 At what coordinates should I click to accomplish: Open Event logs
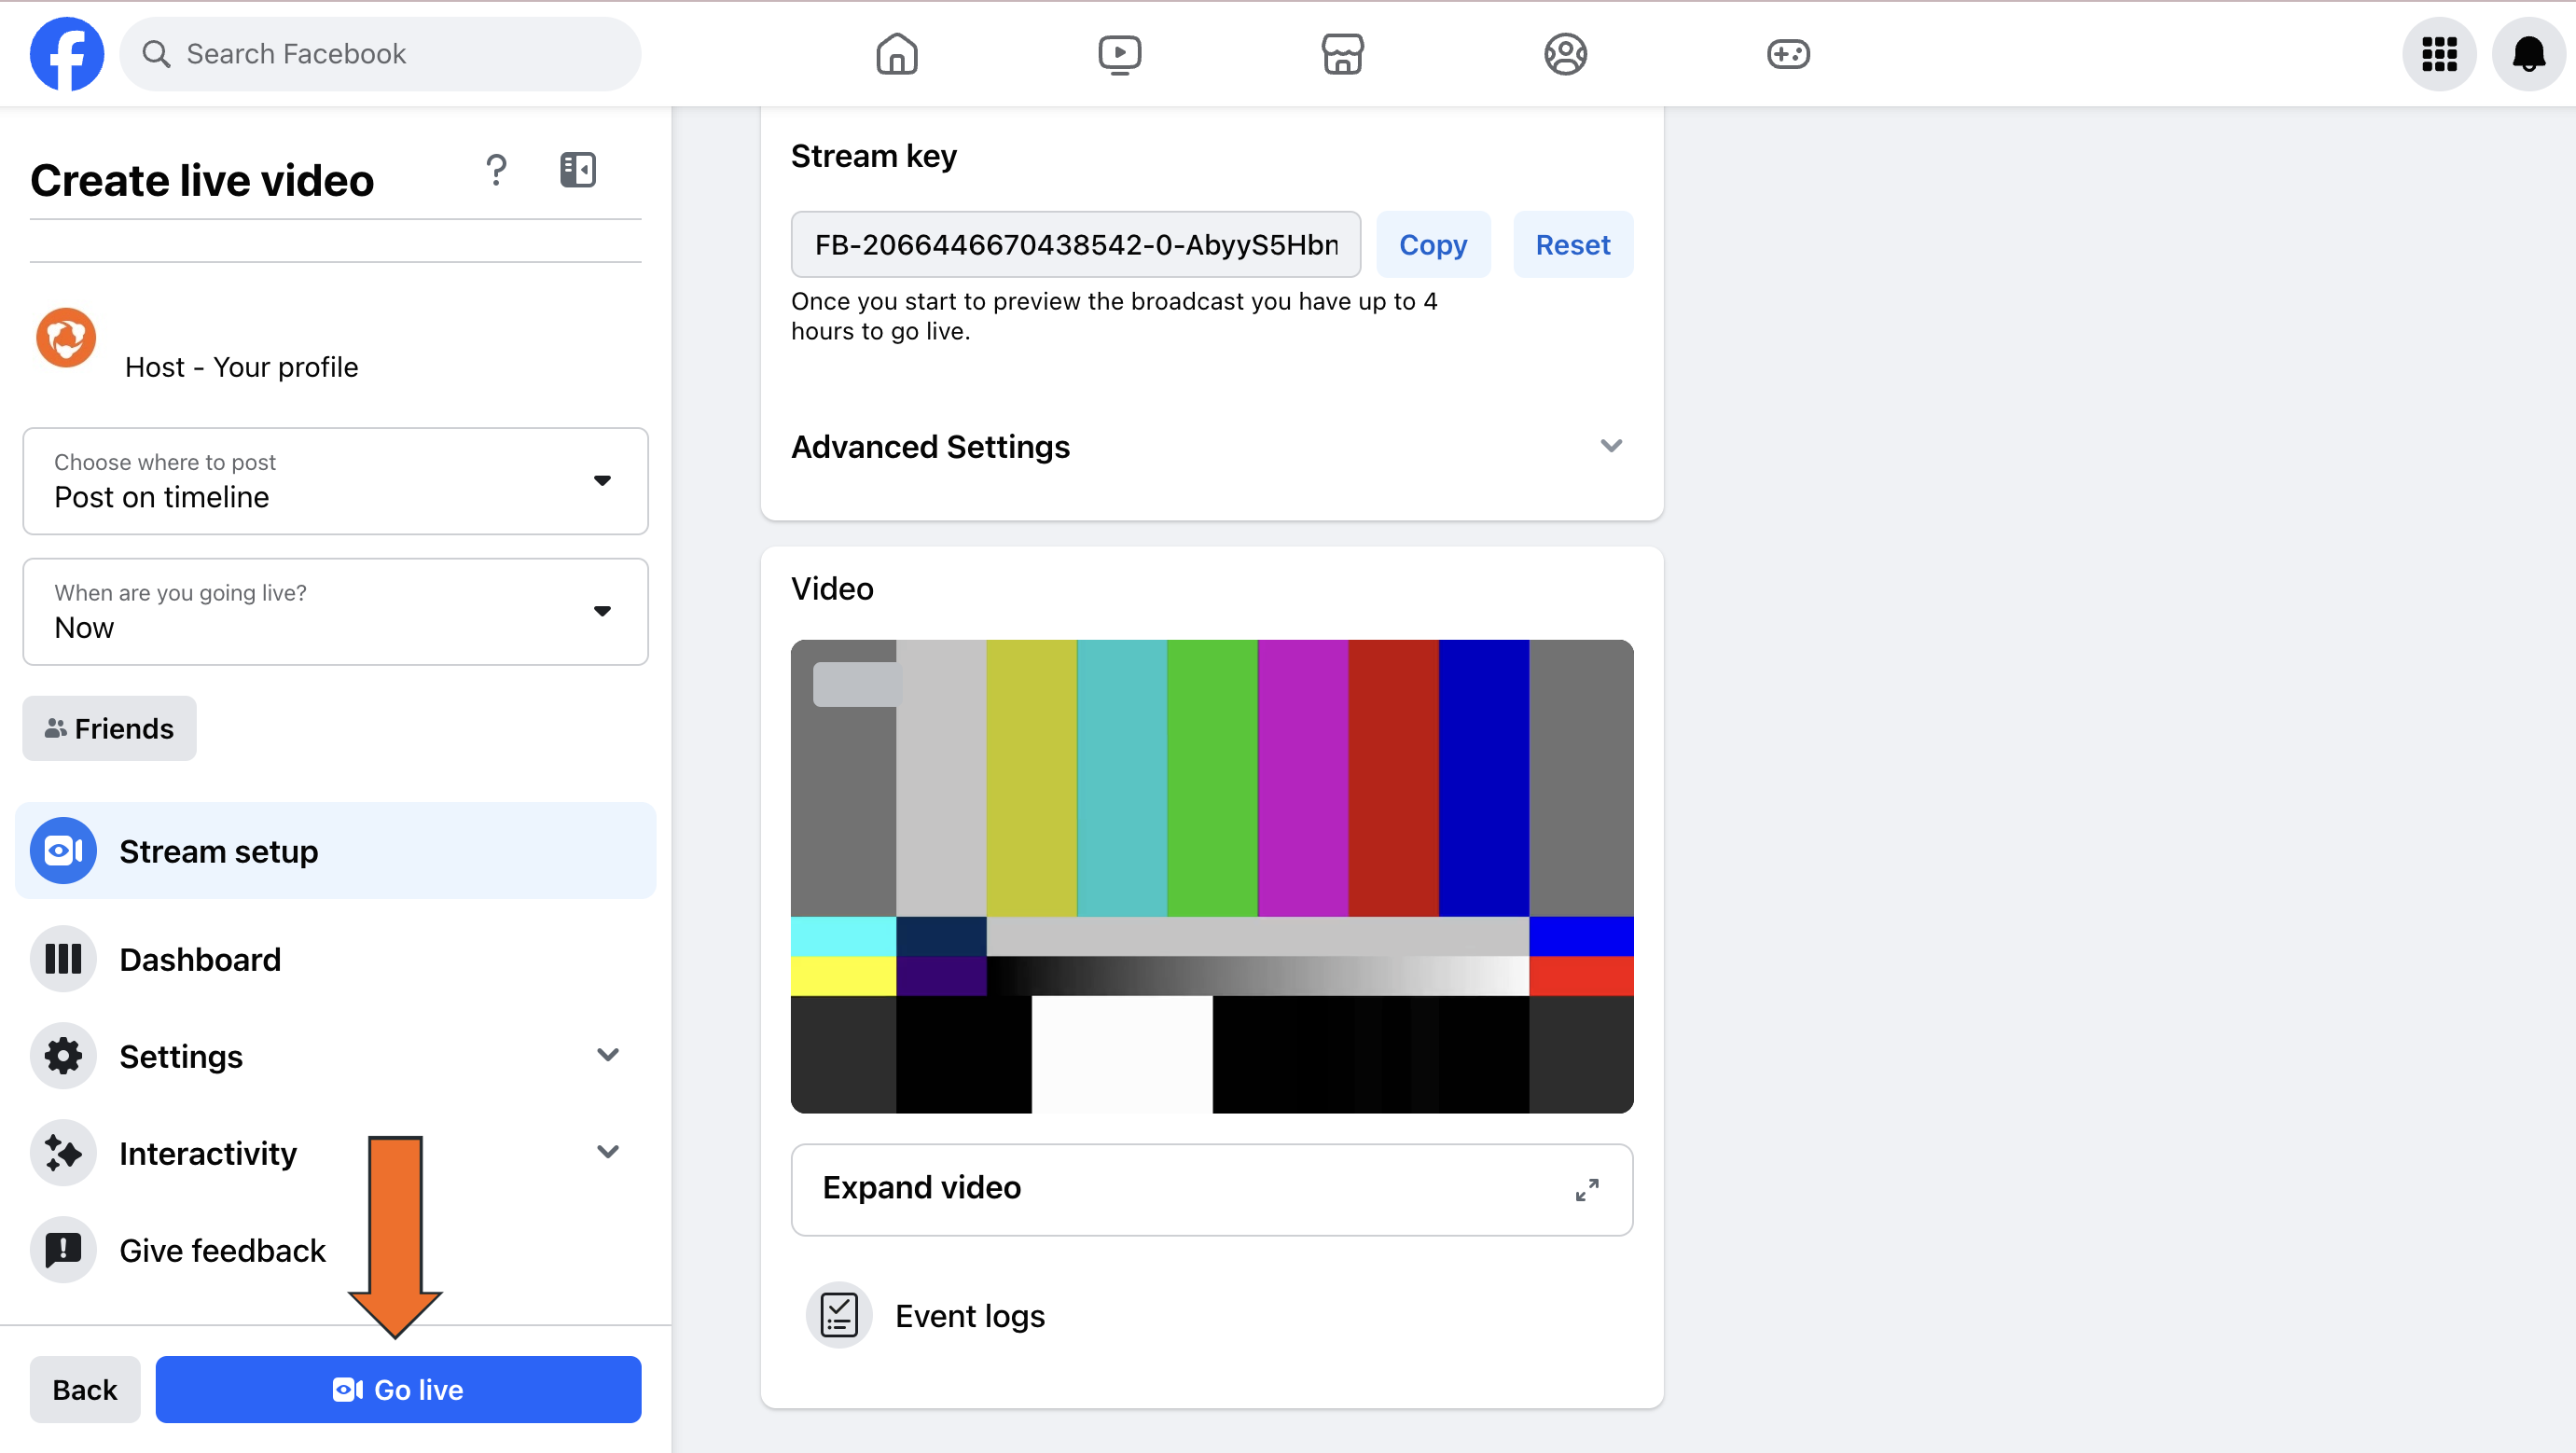(x=969, y=1315)
